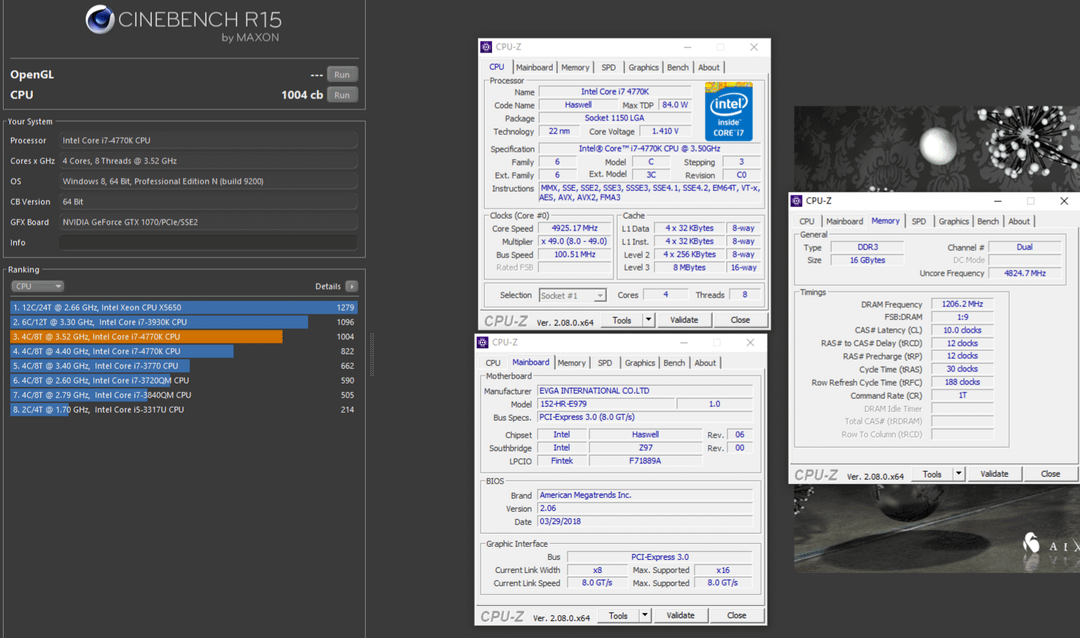Select ranking row Intel Core i7-3840QM CPU

coord(184,395)
